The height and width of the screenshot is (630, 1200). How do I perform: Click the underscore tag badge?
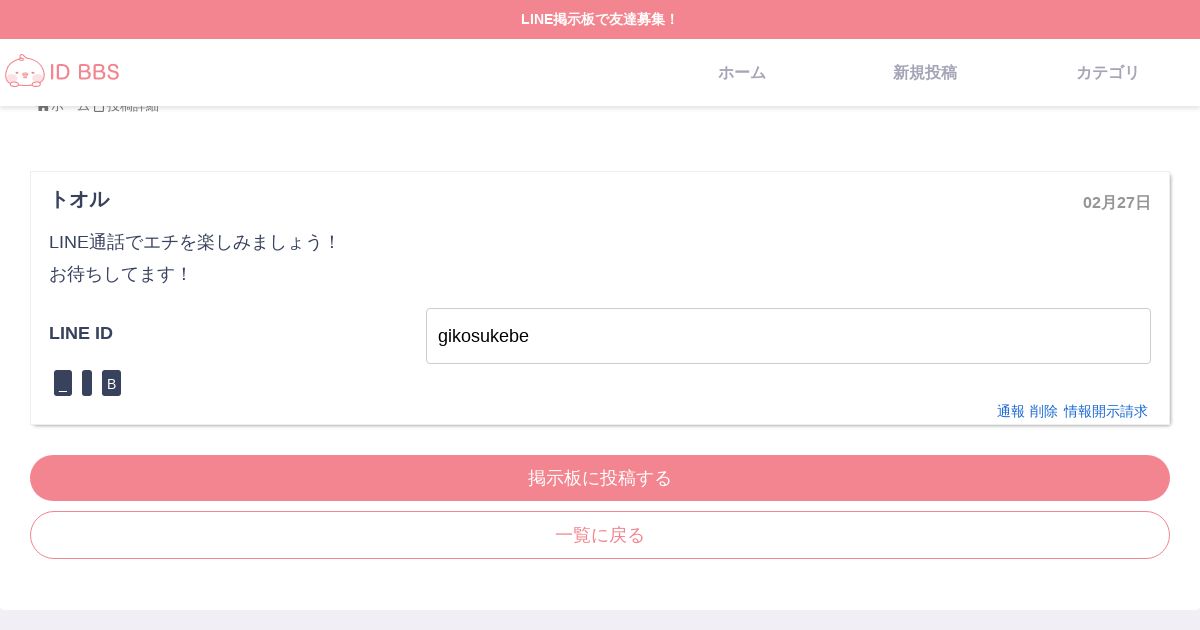(x=63, y=383)
